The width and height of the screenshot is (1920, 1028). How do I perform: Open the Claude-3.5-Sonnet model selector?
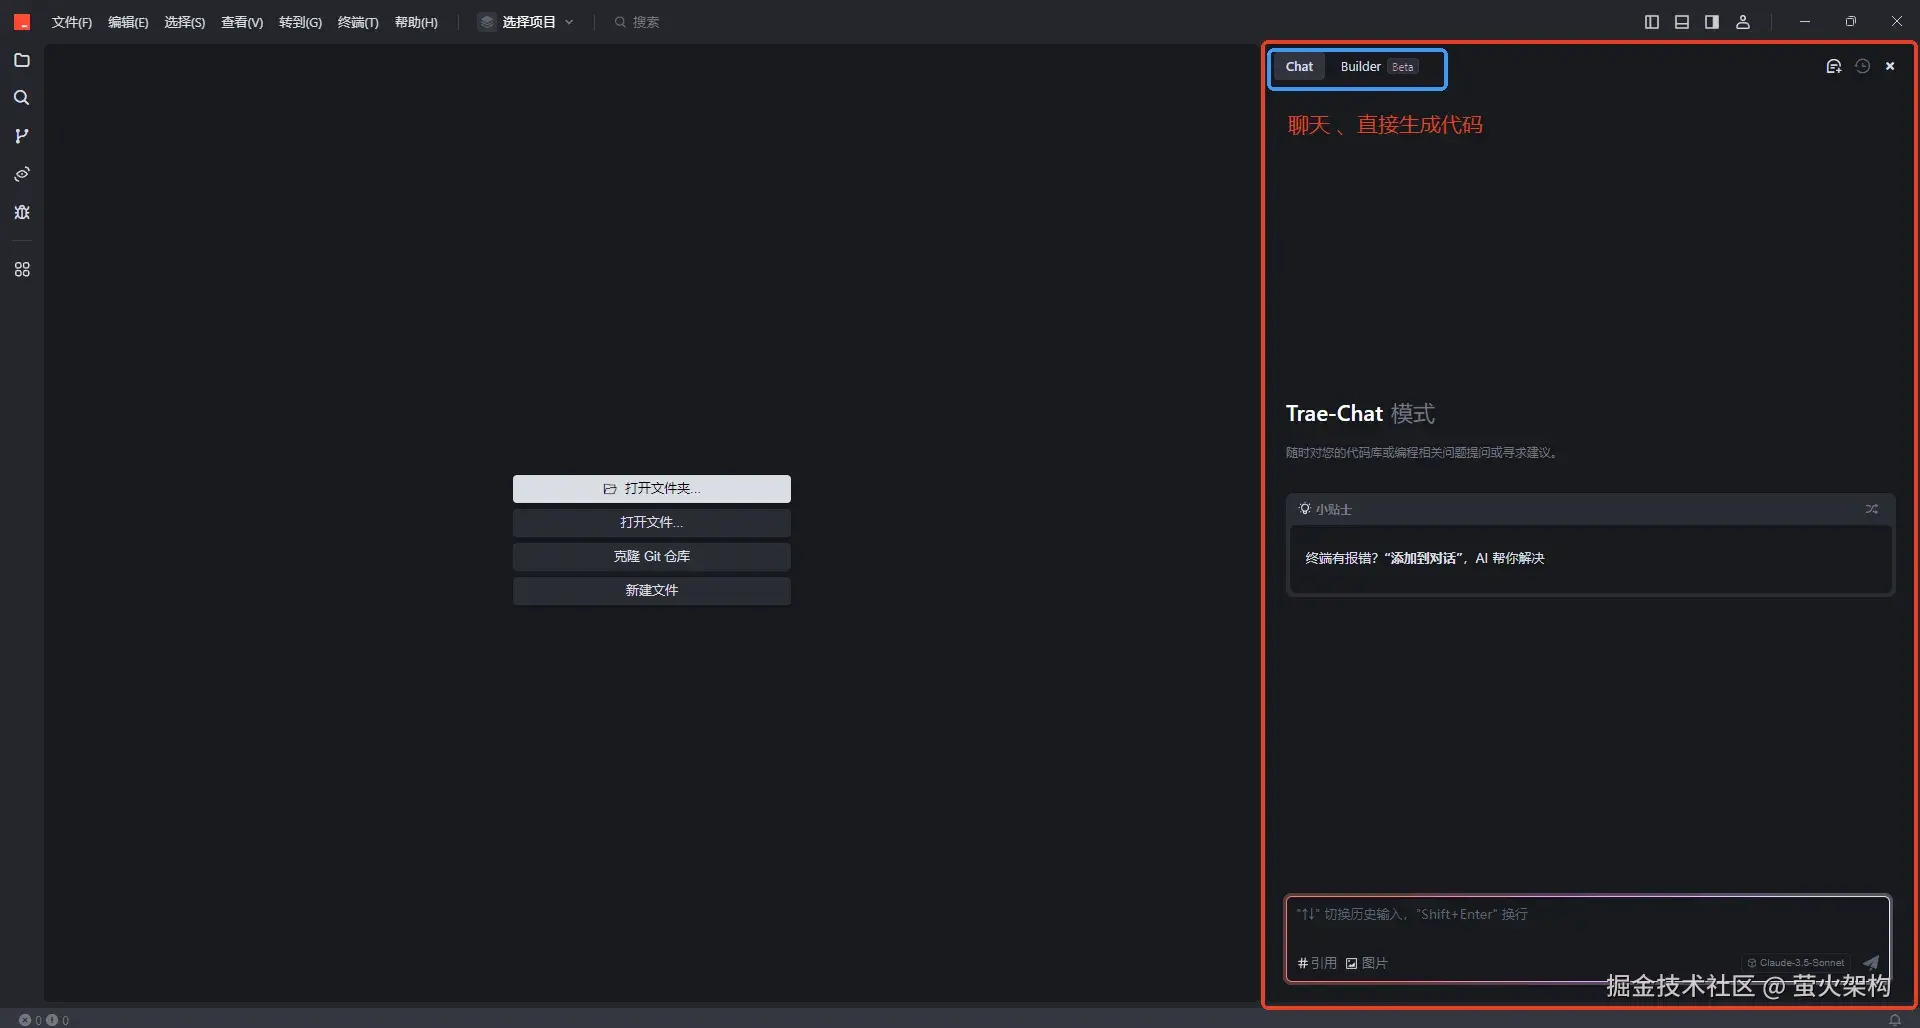click(1796, 963)
